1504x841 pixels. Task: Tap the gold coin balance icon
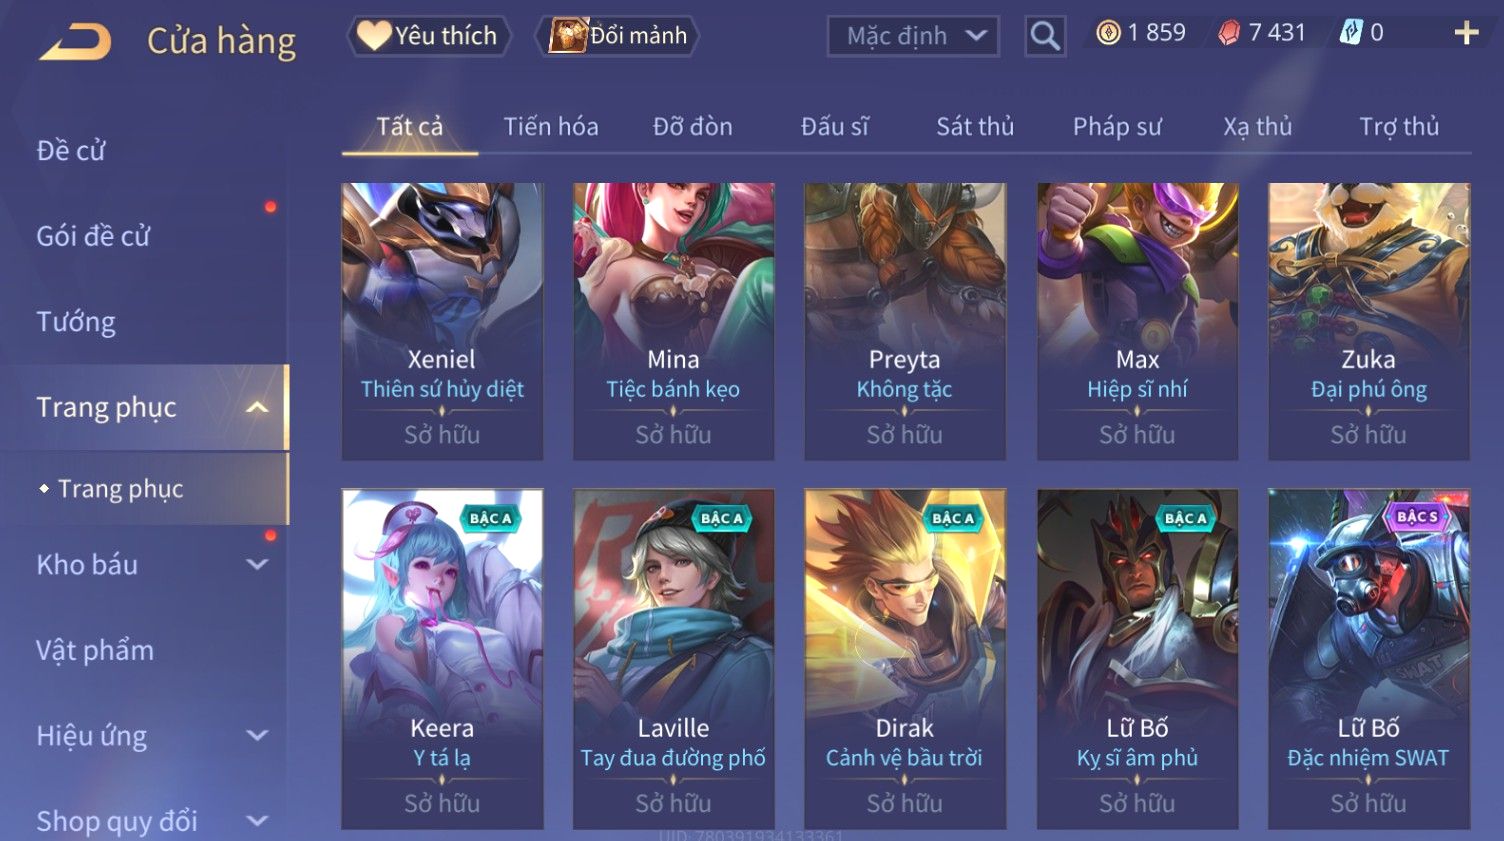[1108, 33]
